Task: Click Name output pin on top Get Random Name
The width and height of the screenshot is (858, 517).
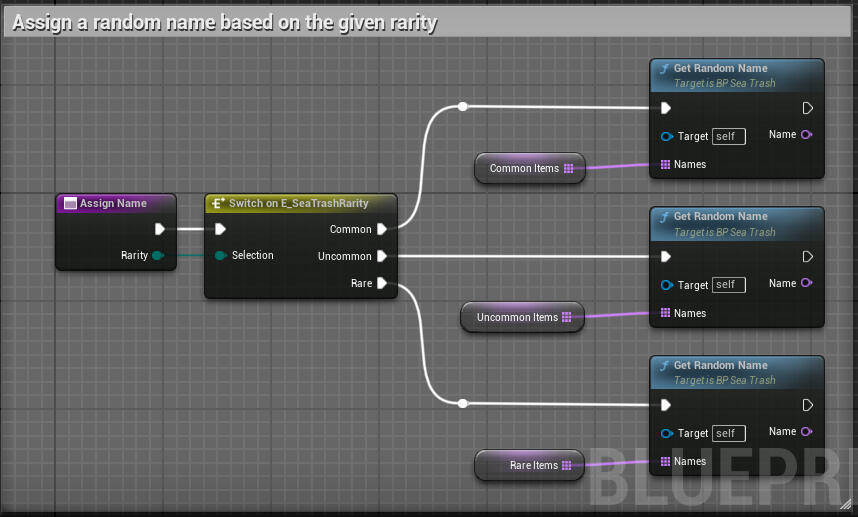Action: pos(806,135)
